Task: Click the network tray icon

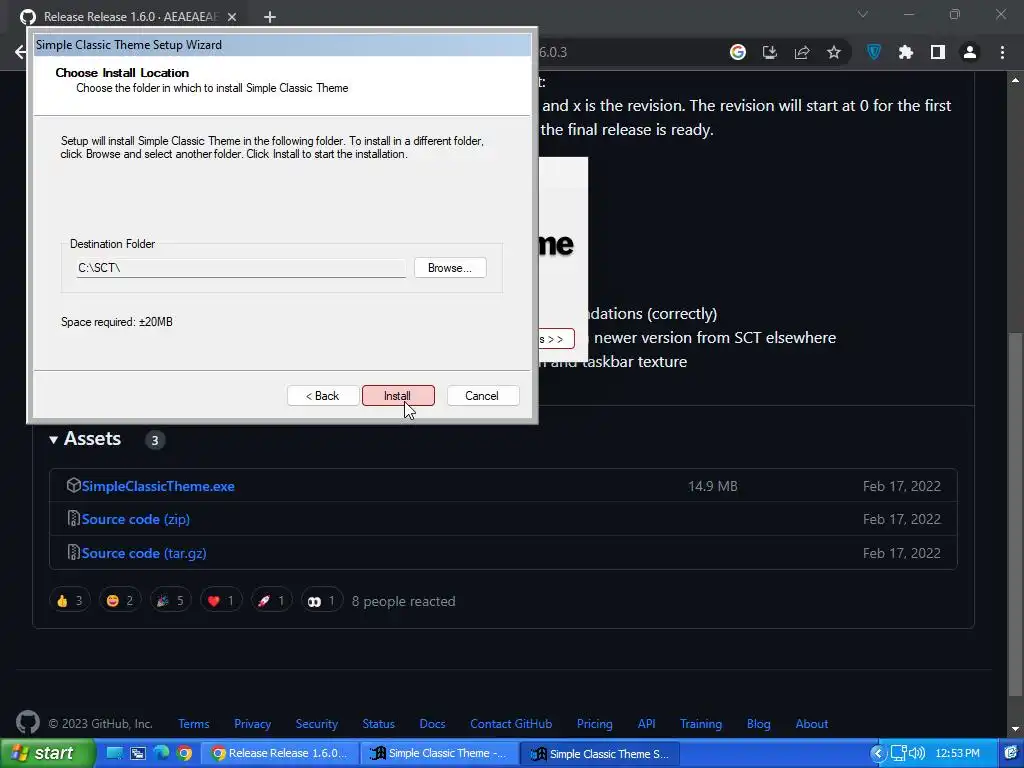Action: pyautogui.click(x=899, y=753)
